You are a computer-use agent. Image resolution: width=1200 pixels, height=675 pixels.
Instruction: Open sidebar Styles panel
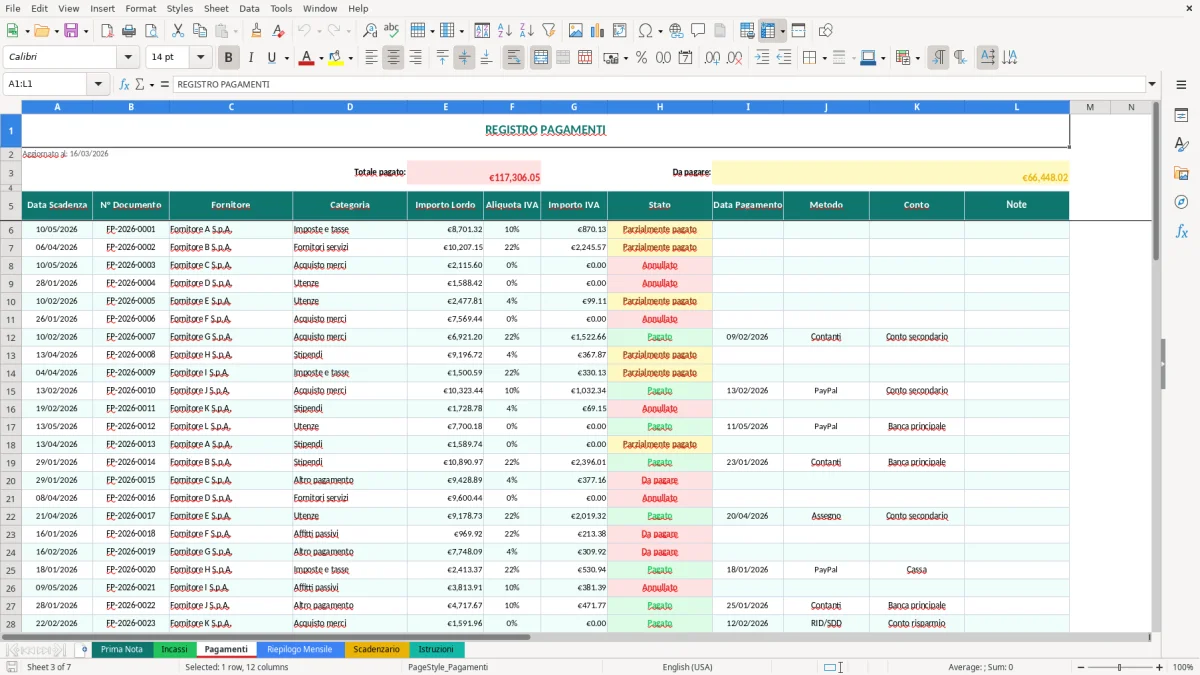click(1181, 145)
